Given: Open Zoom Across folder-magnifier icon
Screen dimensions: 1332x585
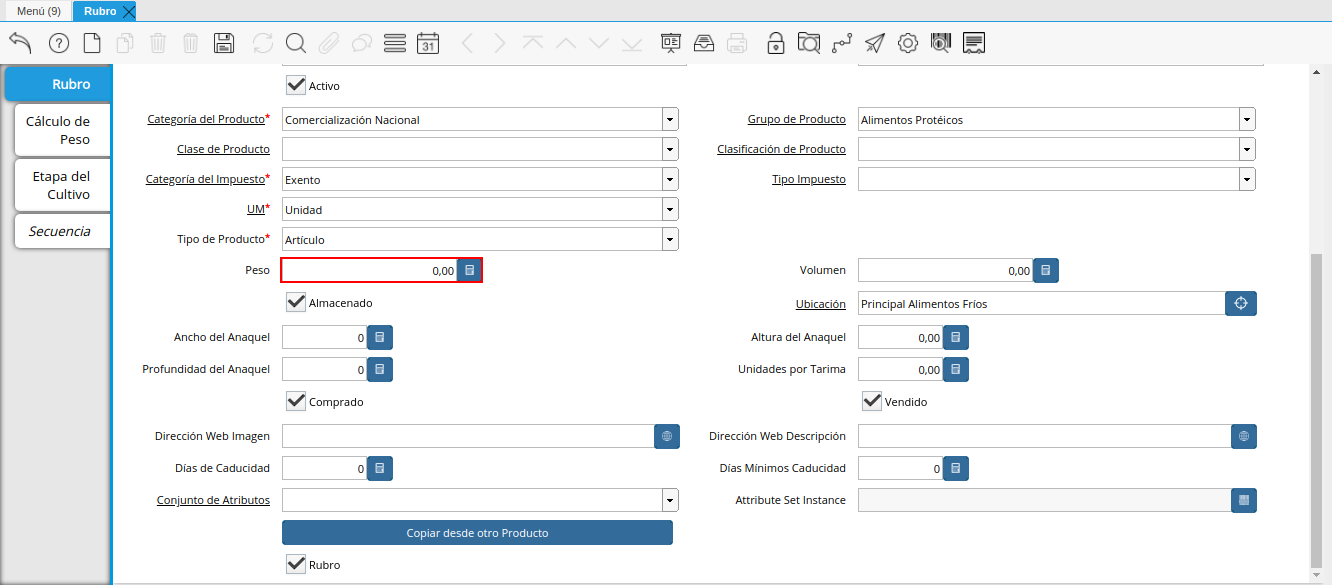Looking at the screenshot, I should [x=809, y=43].
